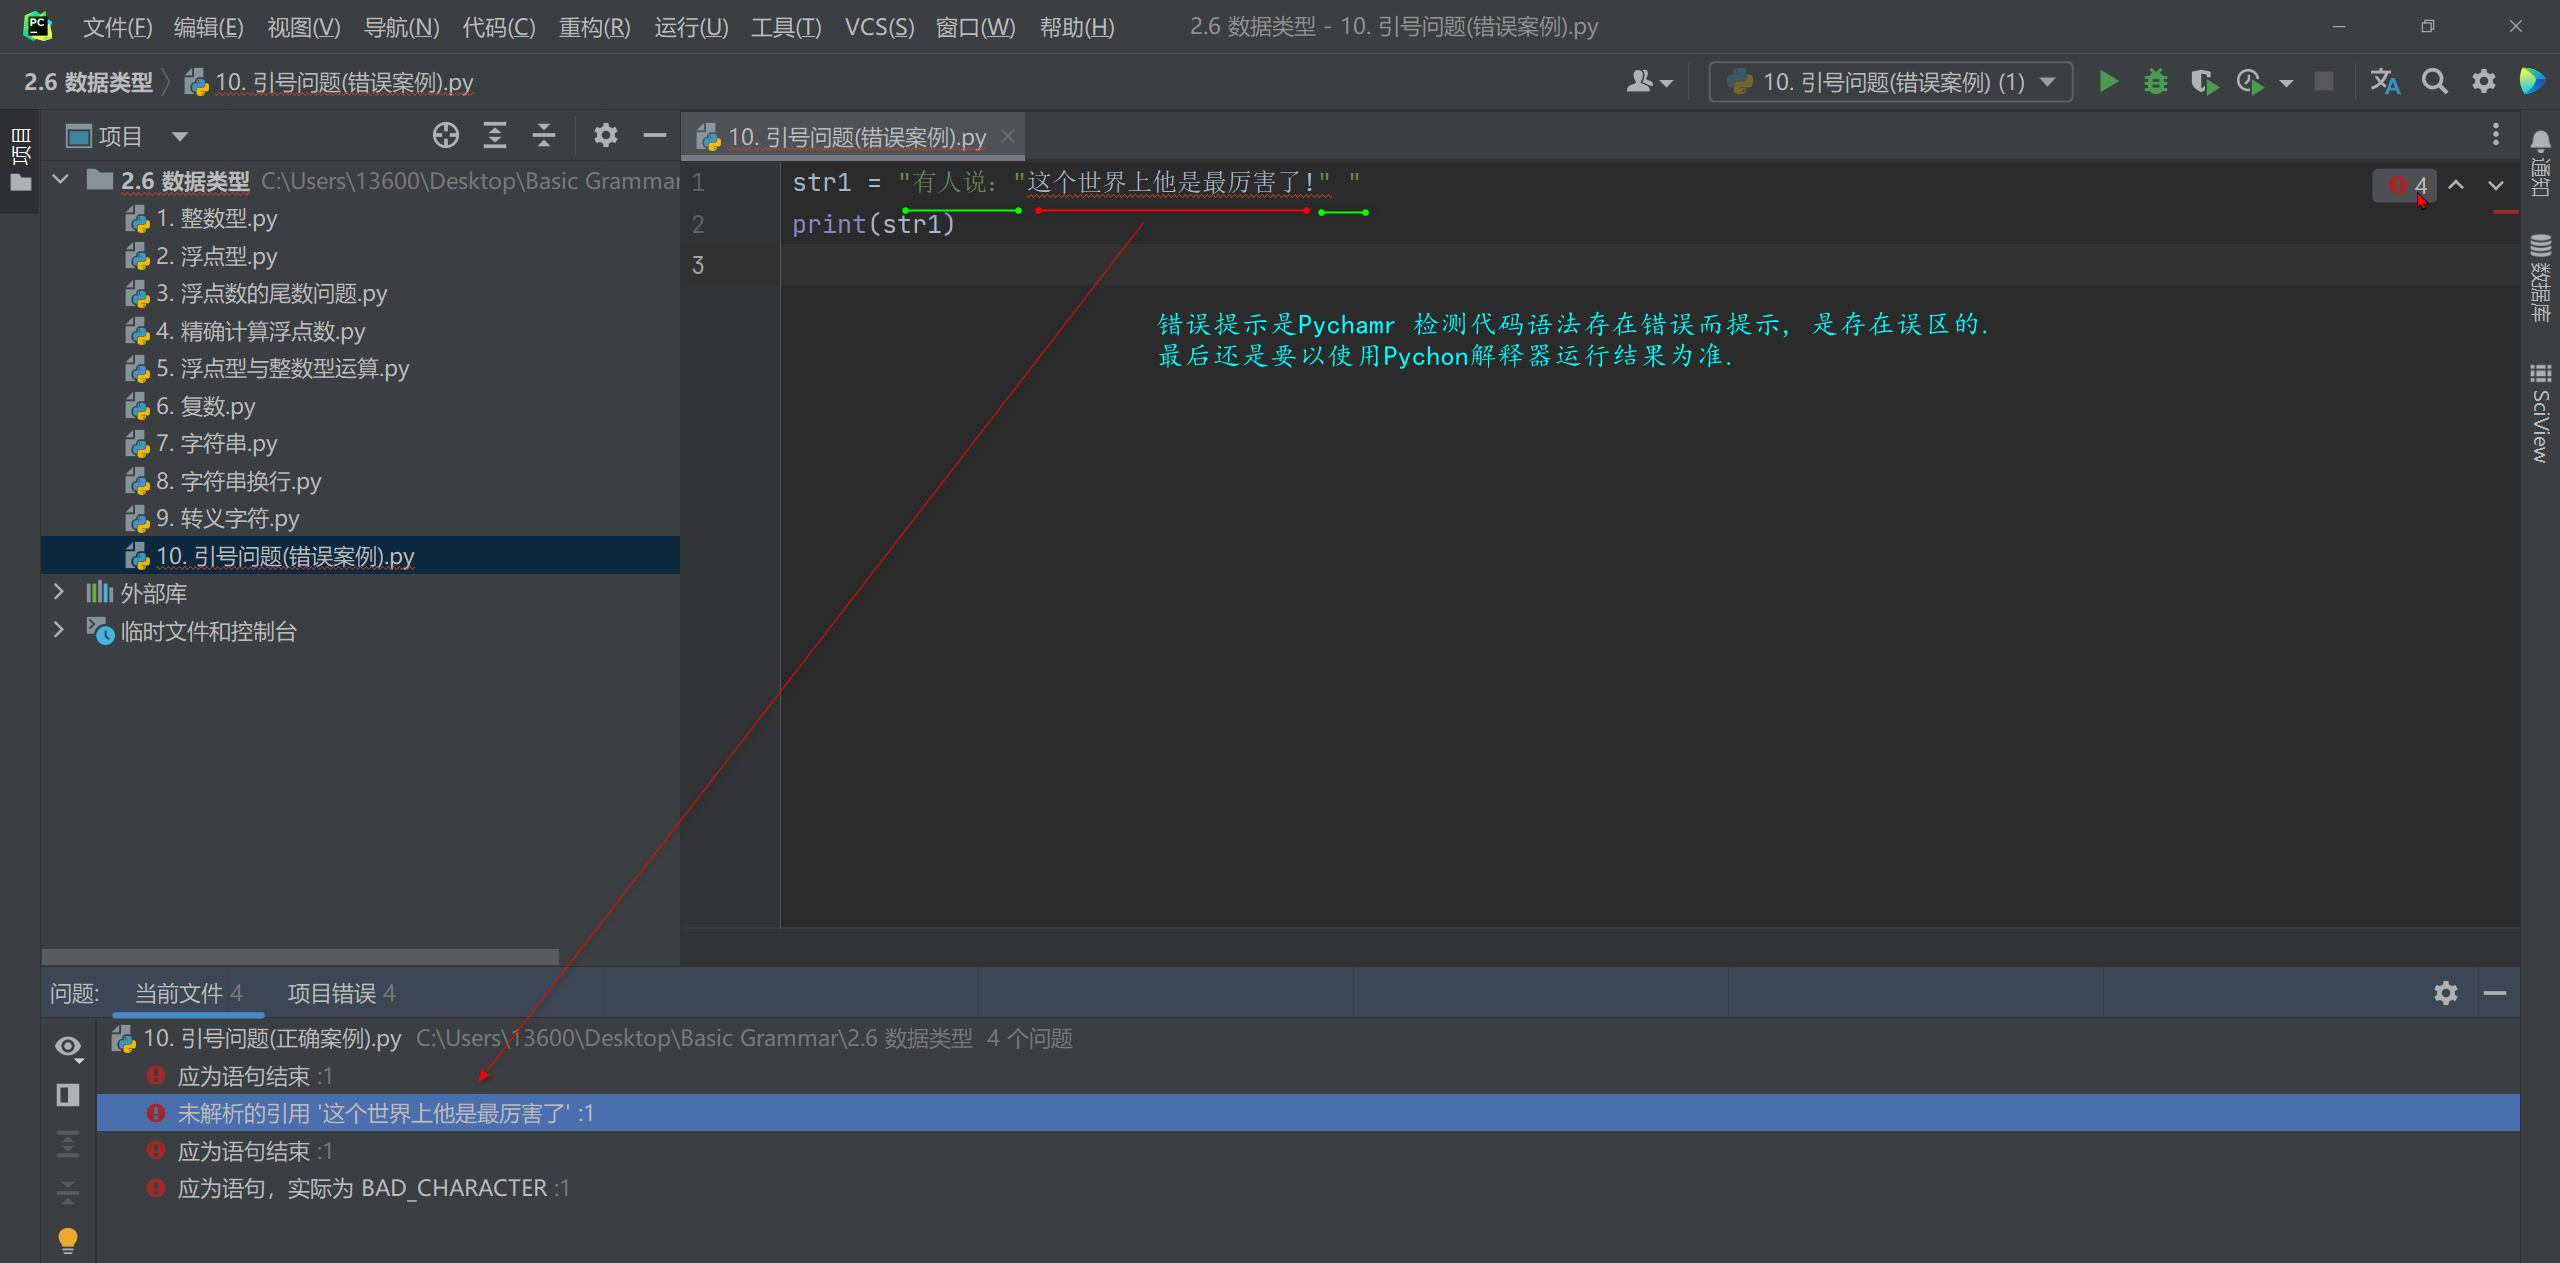Viewport: 2560px width, 1263px height.
Task: Expand all problems in the list
Action: 68,1143
